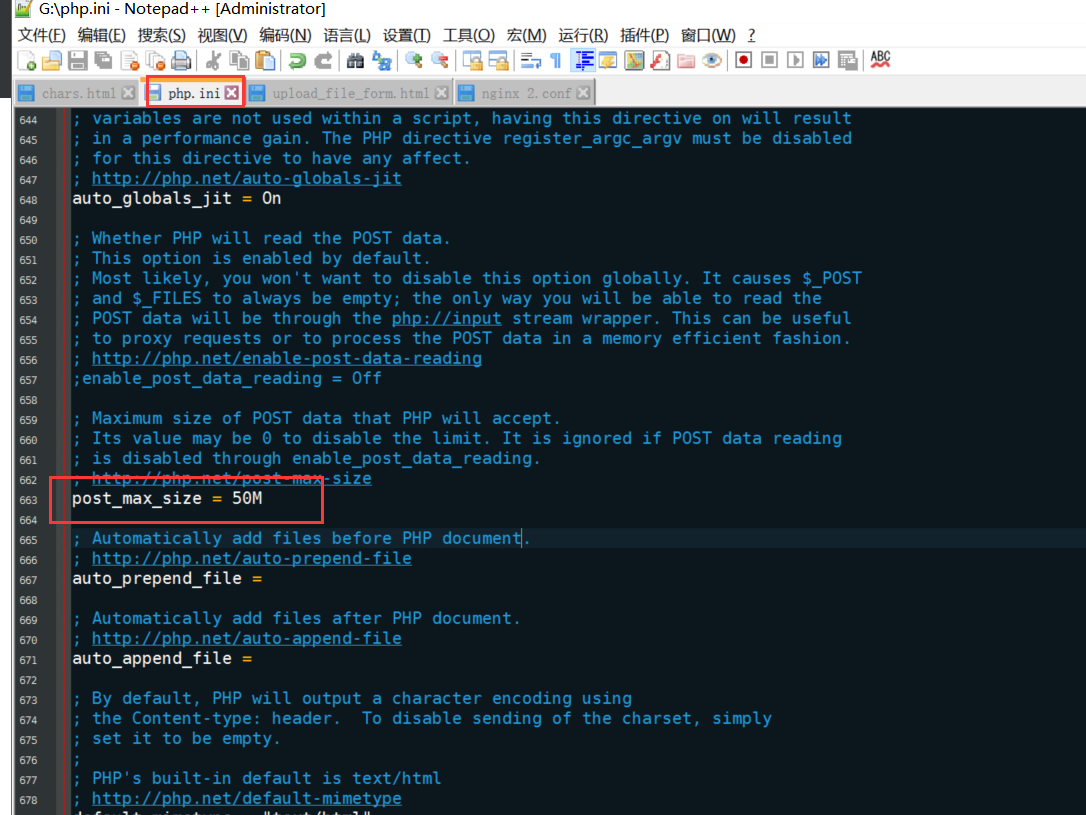This screenshot has height=815, width=1086.
Task: Open user defined language dialog icon
Action: pyautogui.click(x=608, y=61)
